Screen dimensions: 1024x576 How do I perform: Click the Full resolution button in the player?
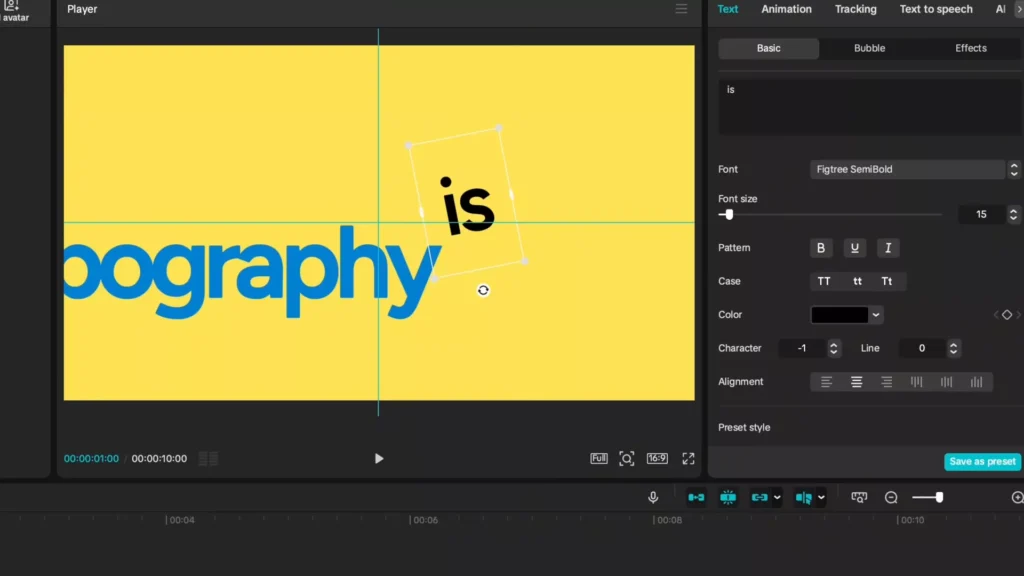coord(598,458)
